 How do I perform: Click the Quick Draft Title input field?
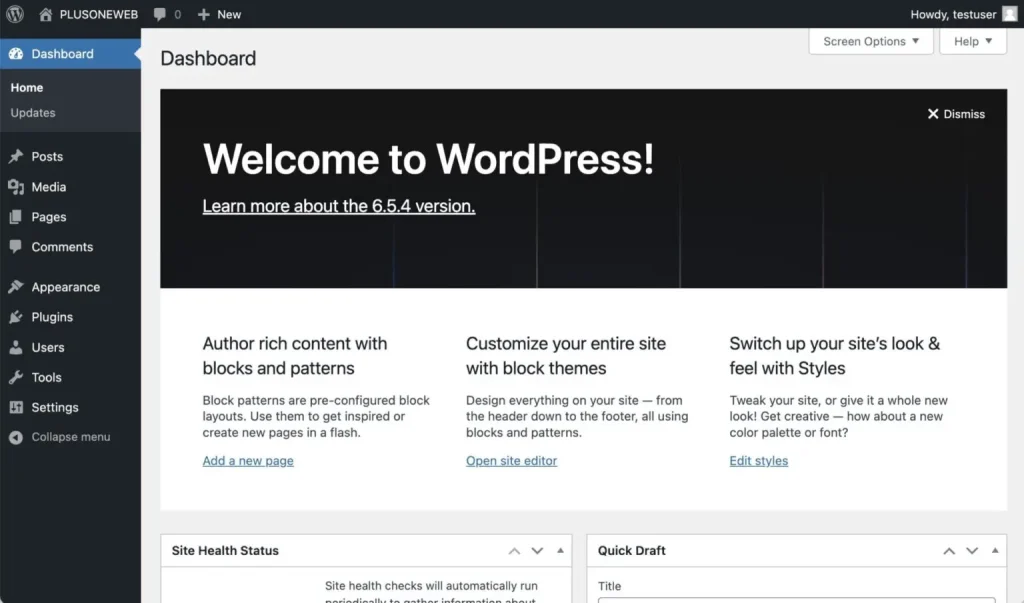pos(796,598)
